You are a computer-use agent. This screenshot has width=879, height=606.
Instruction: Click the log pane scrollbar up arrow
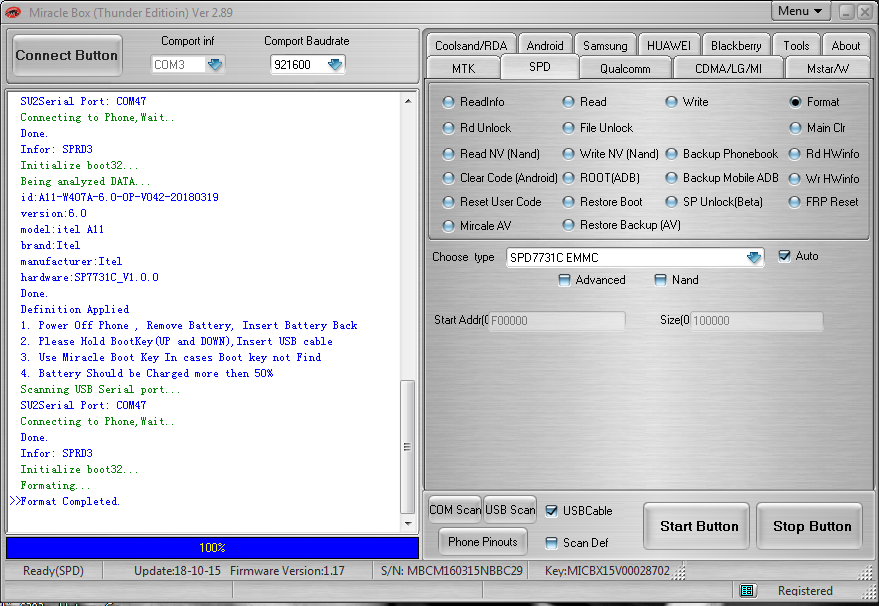[408, 101]
